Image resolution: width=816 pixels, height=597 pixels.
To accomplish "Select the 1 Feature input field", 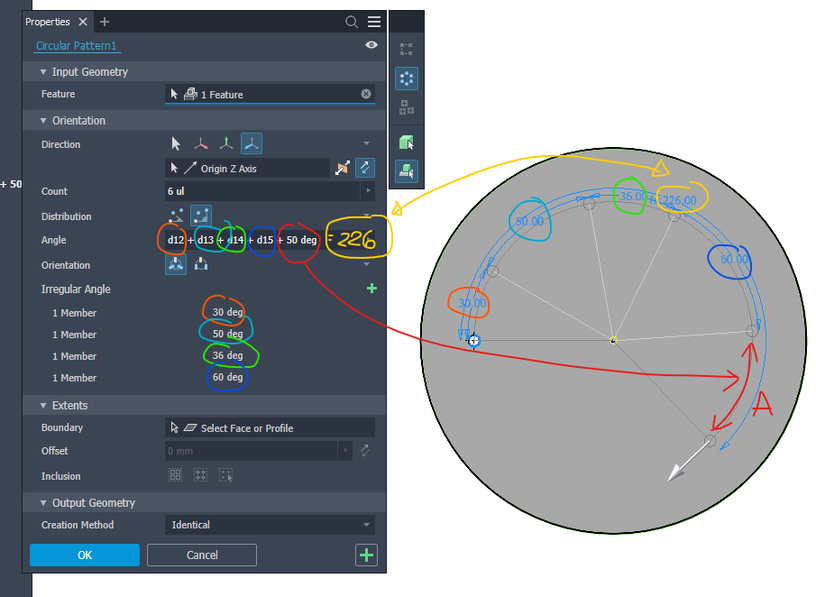I will [270, 94].
